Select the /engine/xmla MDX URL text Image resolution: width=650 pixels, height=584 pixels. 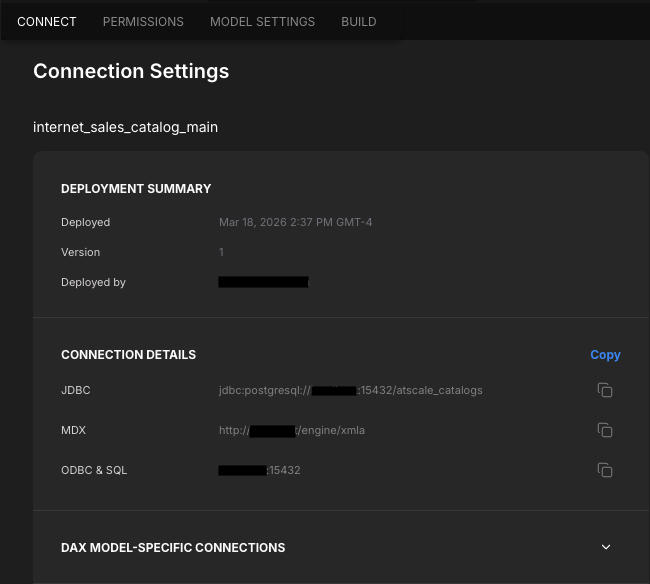tap(292, 430)
